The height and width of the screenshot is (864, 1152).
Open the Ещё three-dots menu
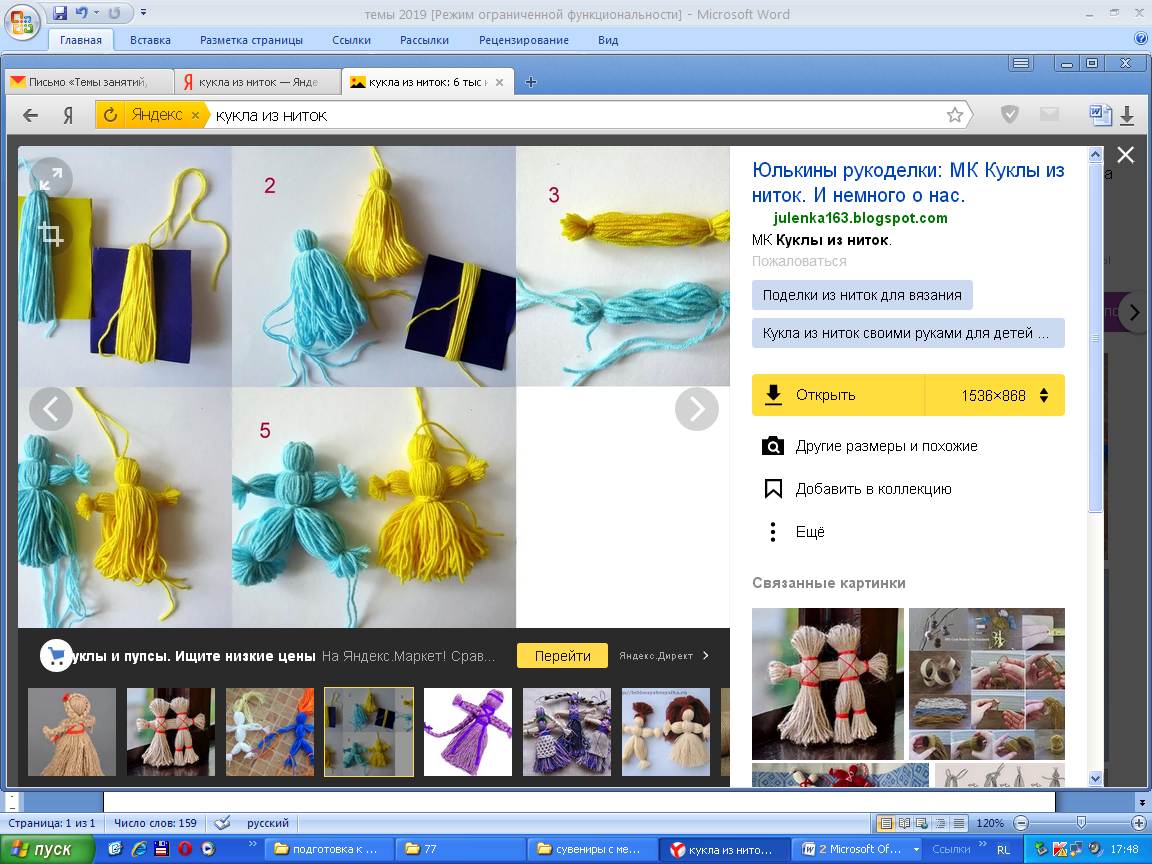[793, 532]
